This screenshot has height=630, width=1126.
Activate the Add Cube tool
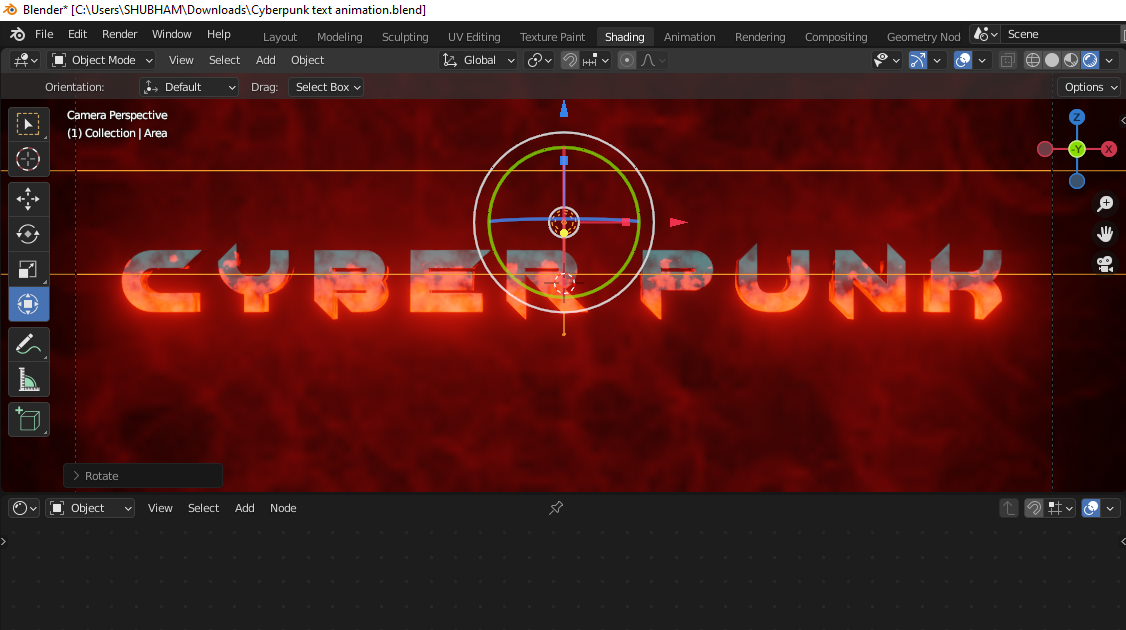click(28, 419)
